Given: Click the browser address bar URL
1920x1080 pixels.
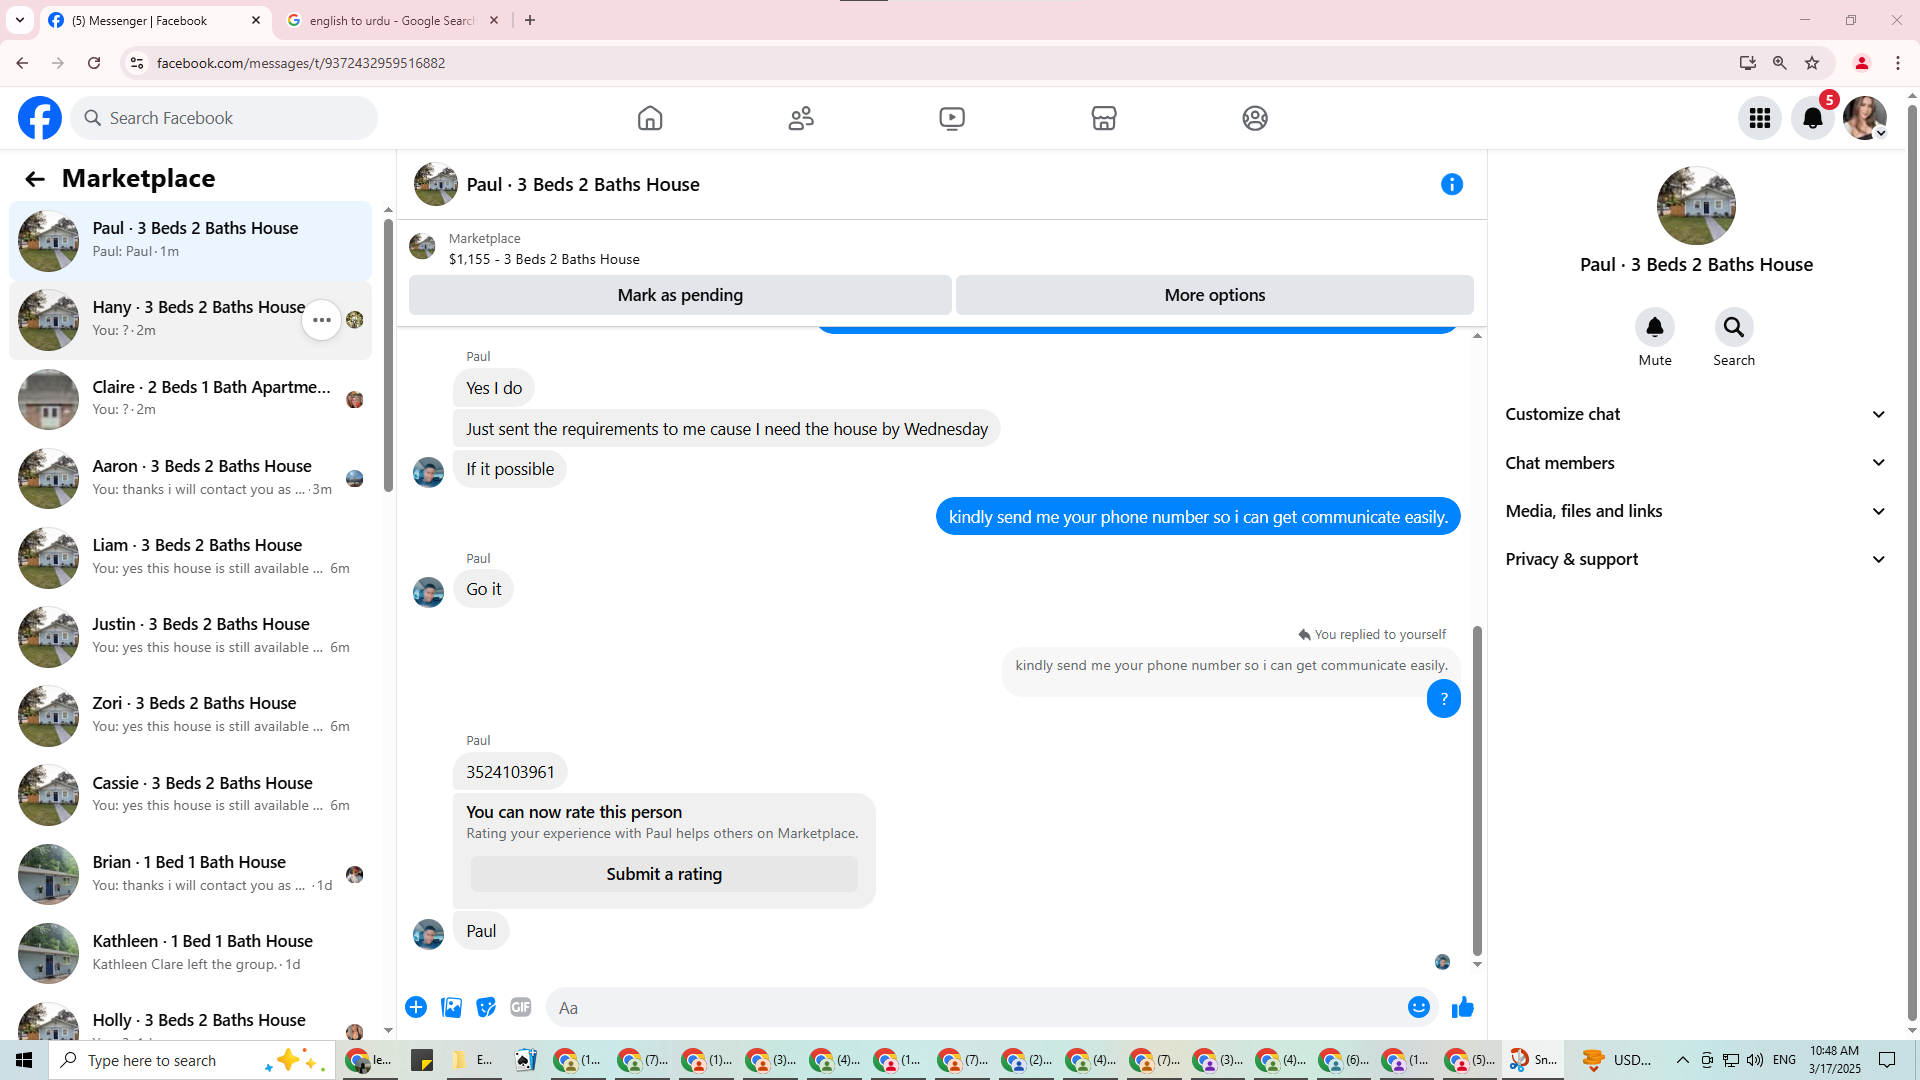Looking at the screenshot, I should pyautogui.click(x=301, y=63).
